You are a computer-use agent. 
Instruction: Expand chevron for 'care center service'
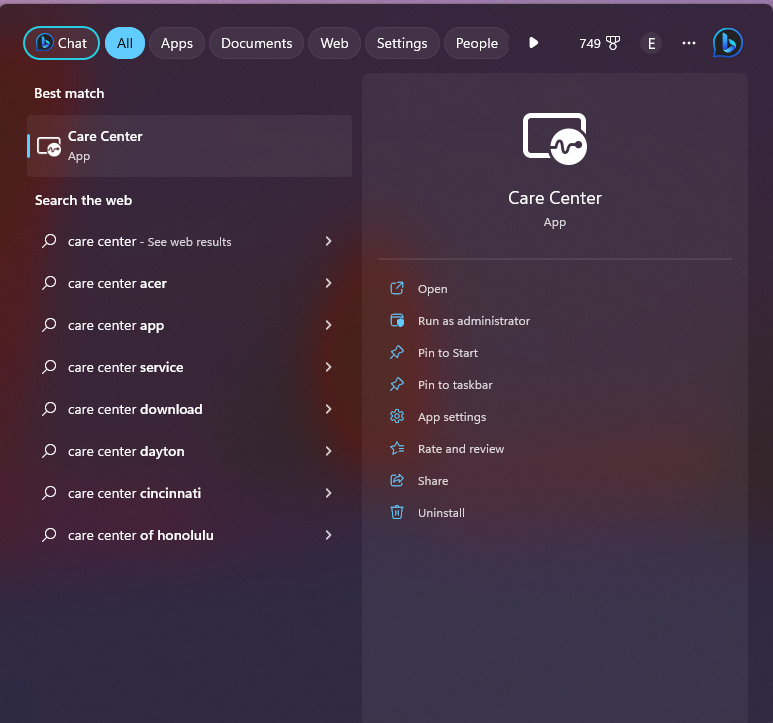pyautogui.click(x=328, y=367)
